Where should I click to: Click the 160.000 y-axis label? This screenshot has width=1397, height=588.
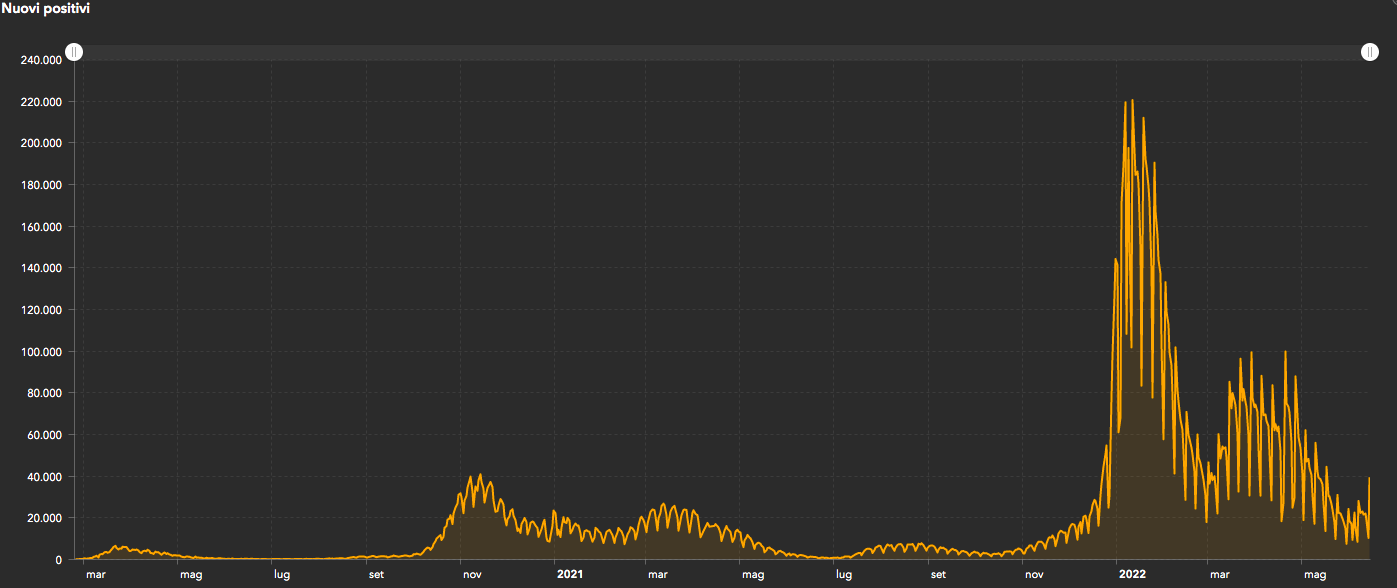click(41, 227)
